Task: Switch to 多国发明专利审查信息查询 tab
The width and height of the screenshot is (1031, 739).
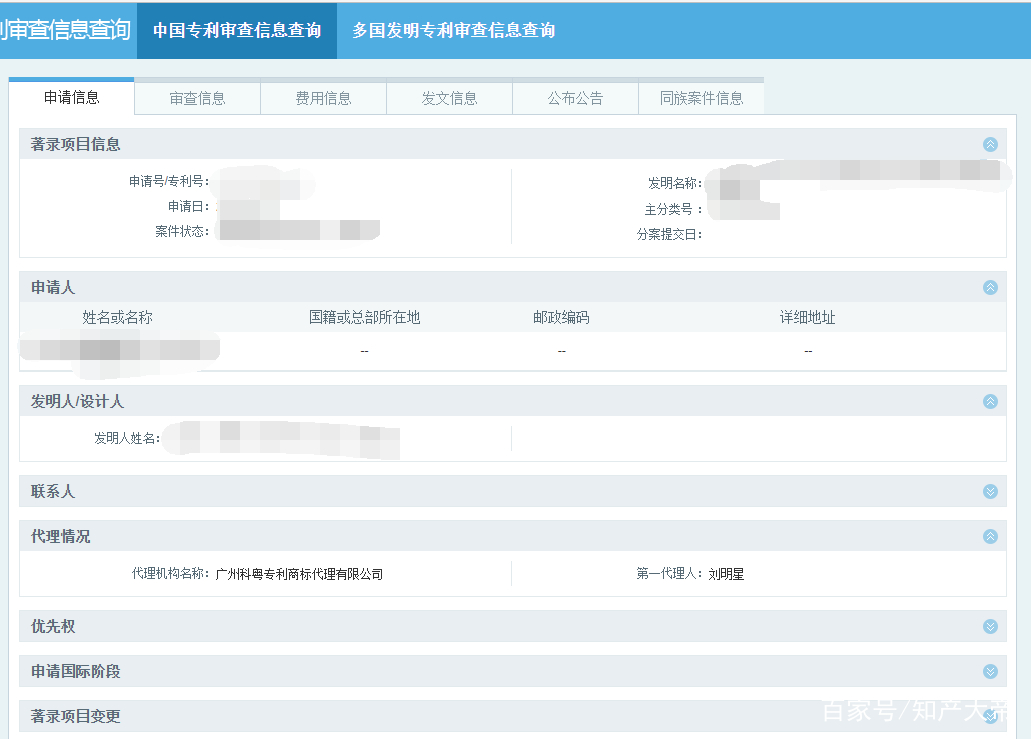Action: pyautogui.click(x=453, y=30)
